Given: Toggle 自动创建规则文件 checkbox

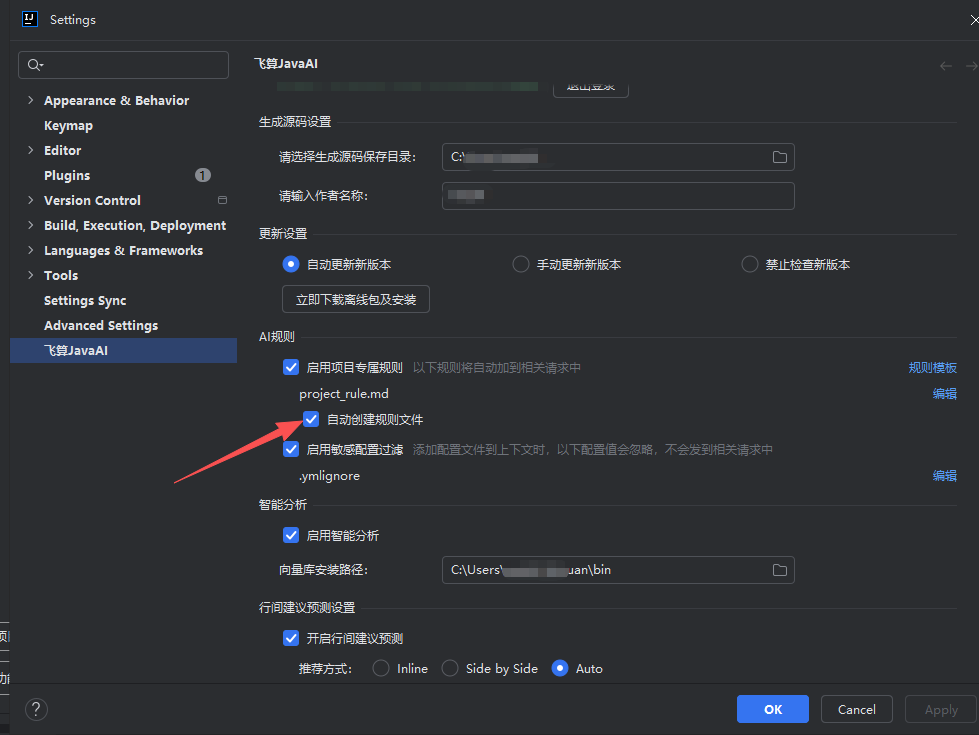Looking at the screenshot, I should pos(311,419).
